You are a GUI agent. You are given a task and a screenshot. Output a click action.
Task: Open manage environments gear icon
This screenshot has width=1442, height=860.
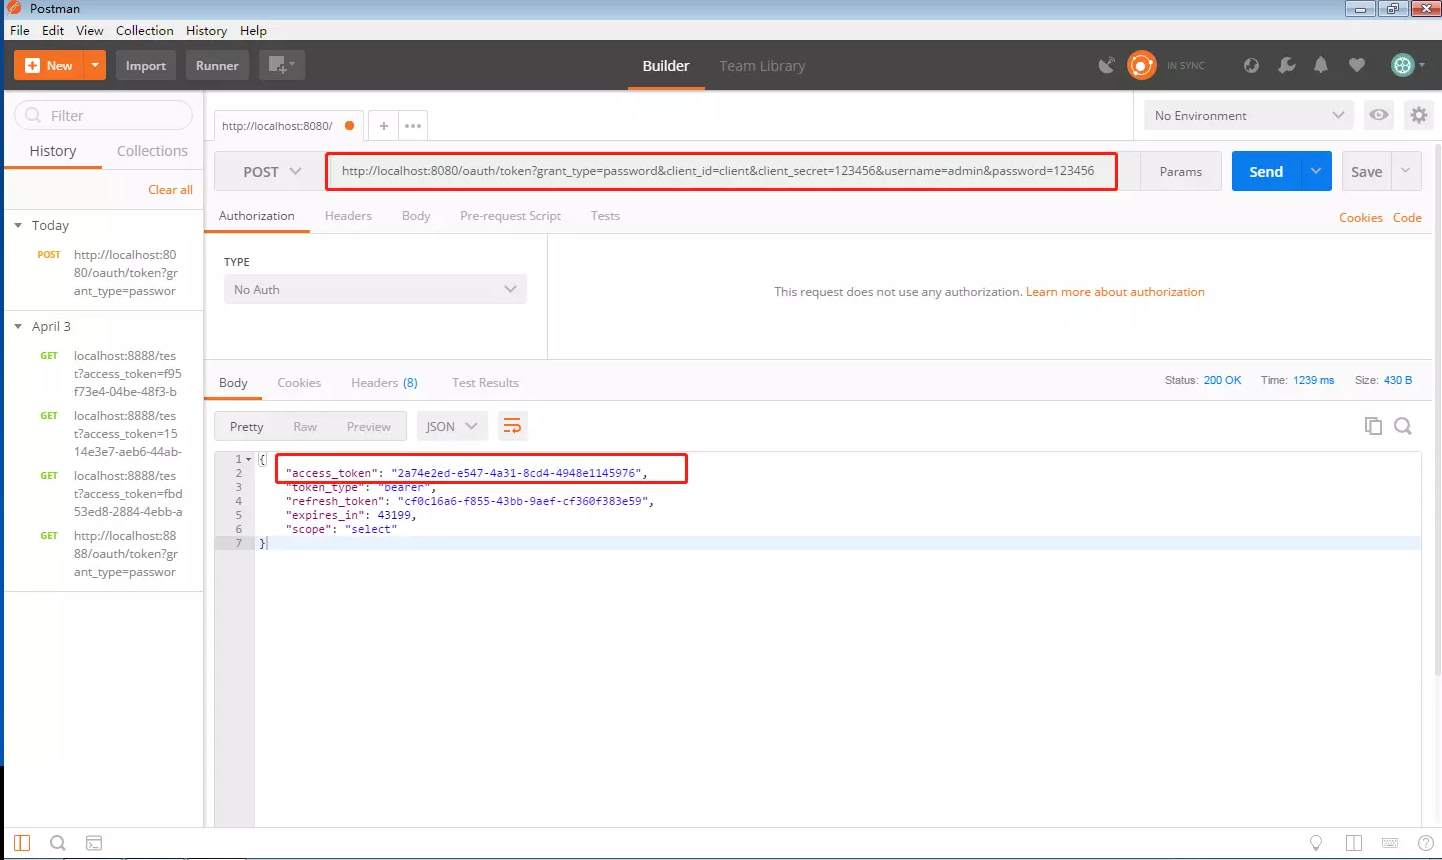coord(1418,115)
